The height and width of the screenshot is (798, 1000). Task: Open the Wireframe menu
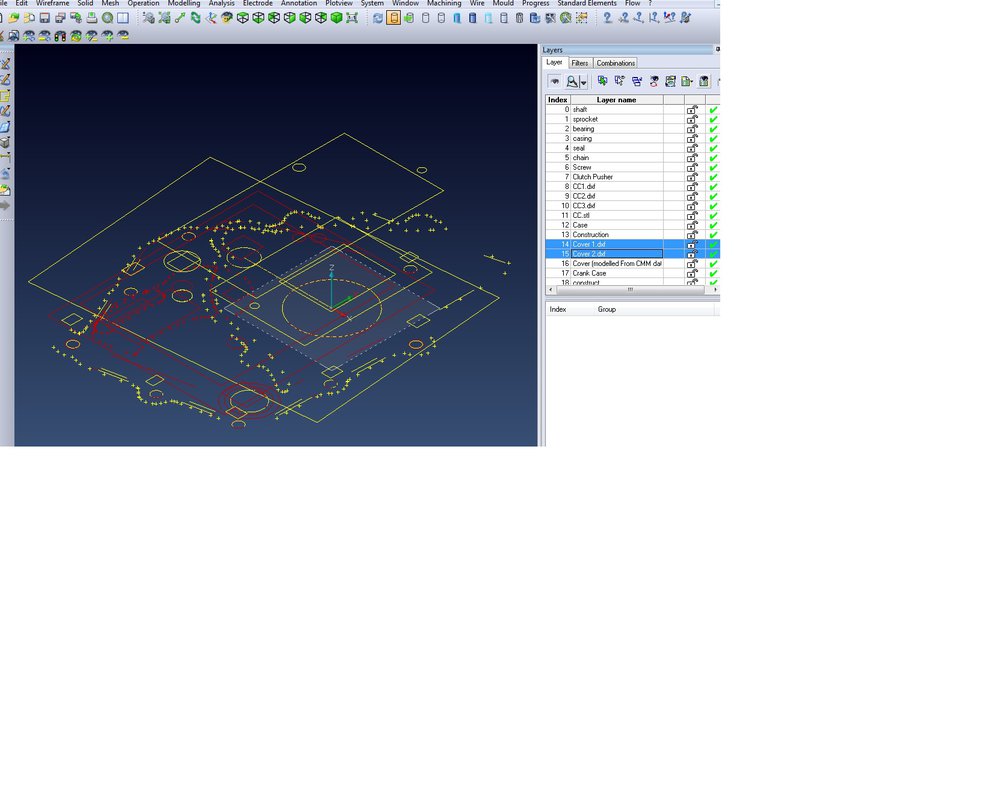53,4
